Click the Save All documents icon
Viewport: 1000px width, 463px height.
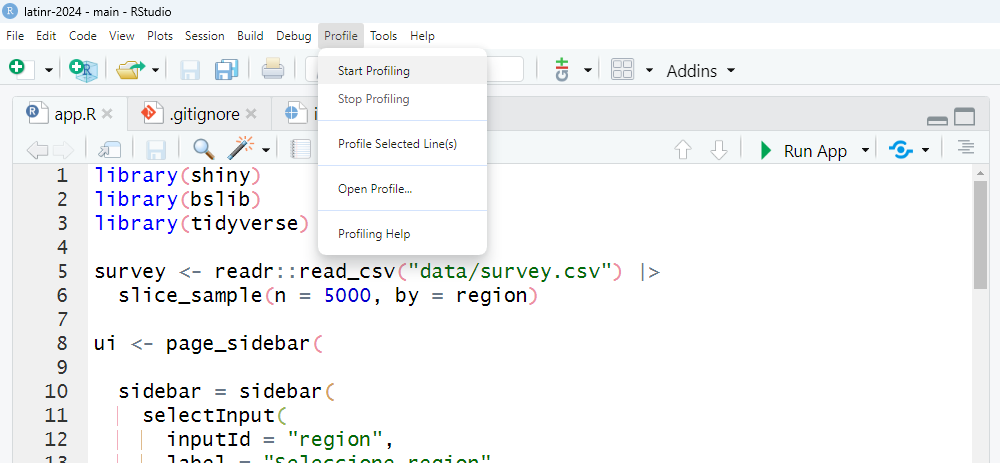[x=226, y=69]
